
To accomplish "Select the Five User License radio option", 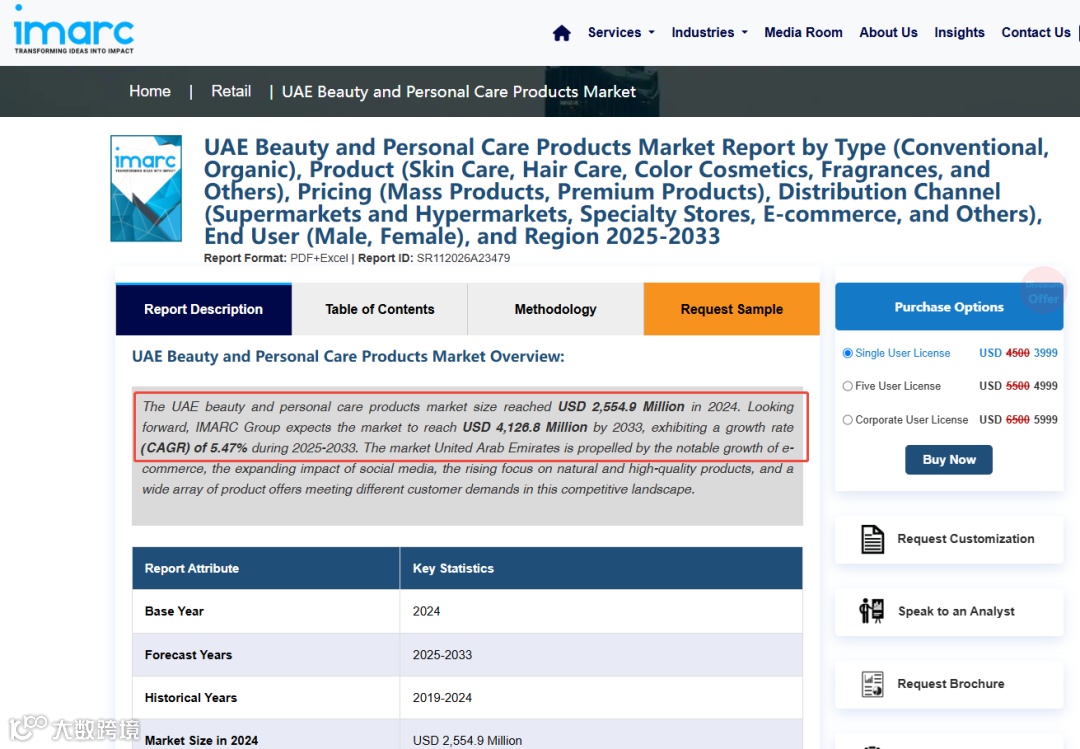I will [847, 387].
